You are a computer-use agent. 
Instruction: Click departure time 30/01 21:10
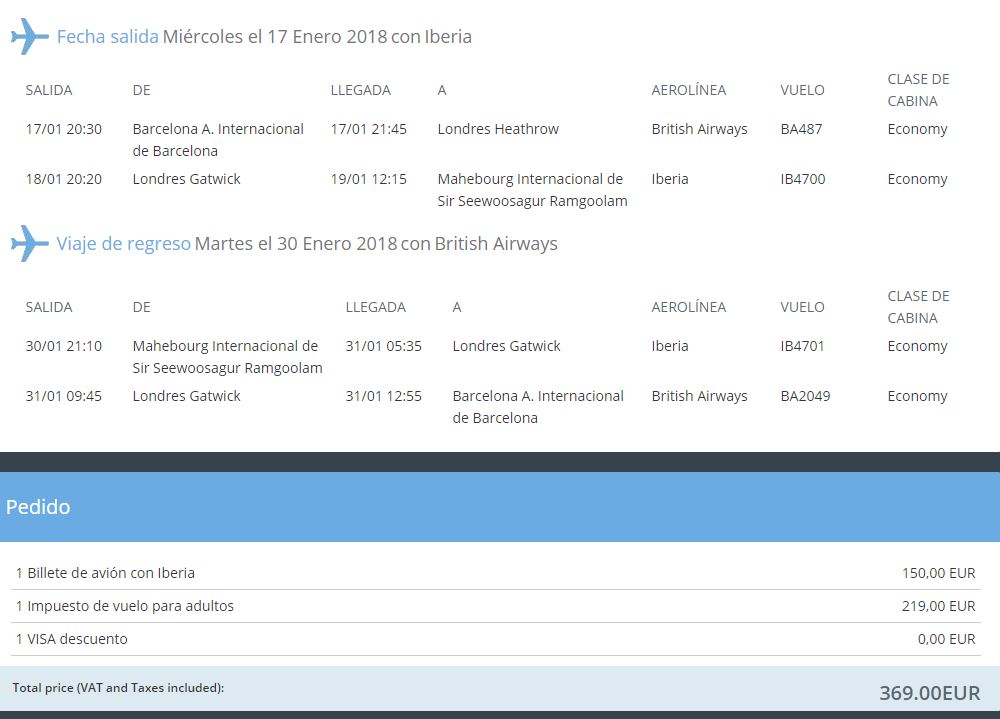(x=64, y=346)
